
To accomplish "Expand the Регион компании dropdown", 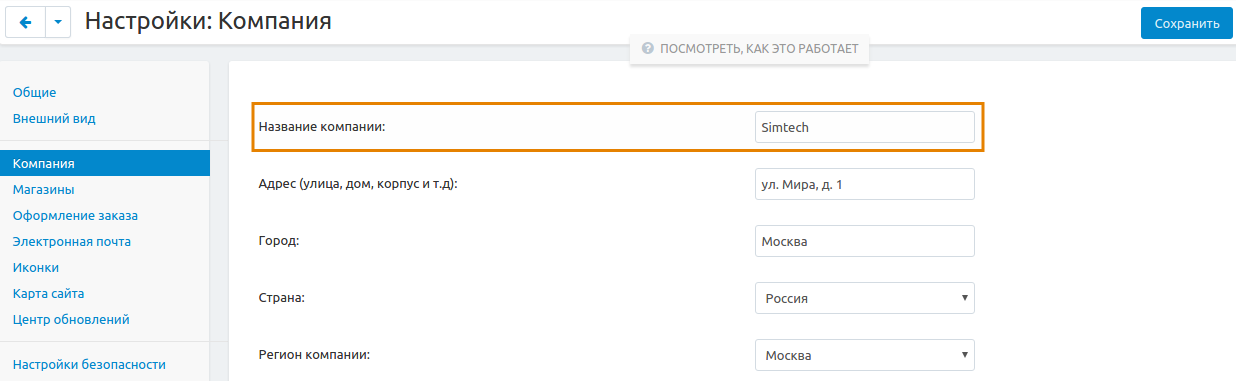I will (865, 355).
